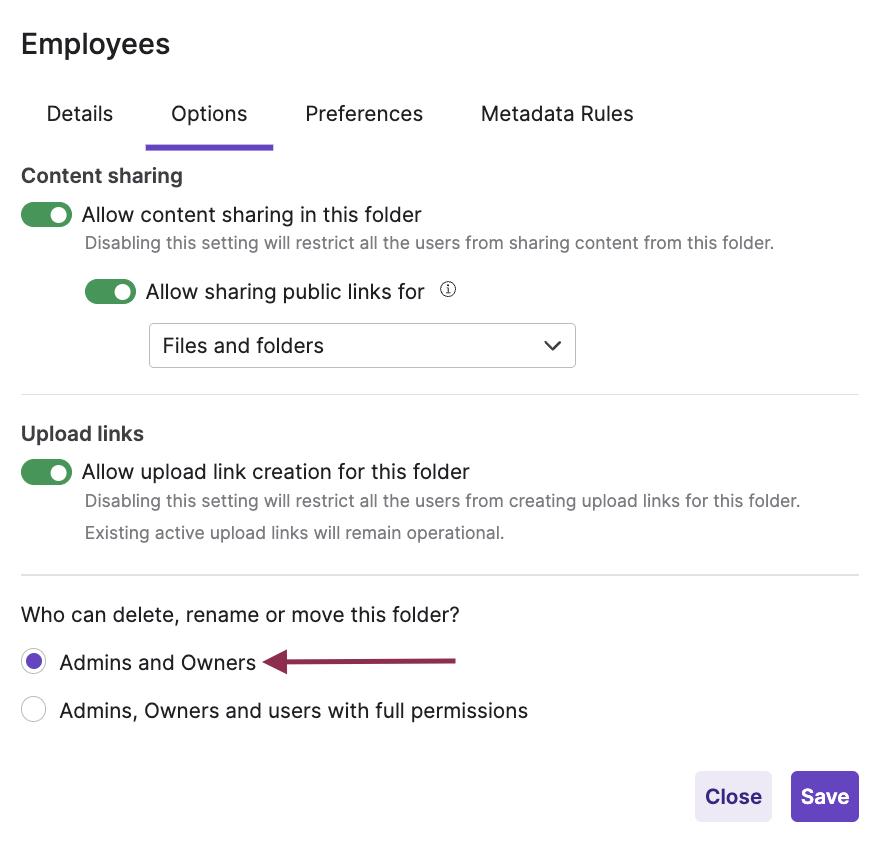Turn off the public links sharing switch

click(x=111, y=292)
